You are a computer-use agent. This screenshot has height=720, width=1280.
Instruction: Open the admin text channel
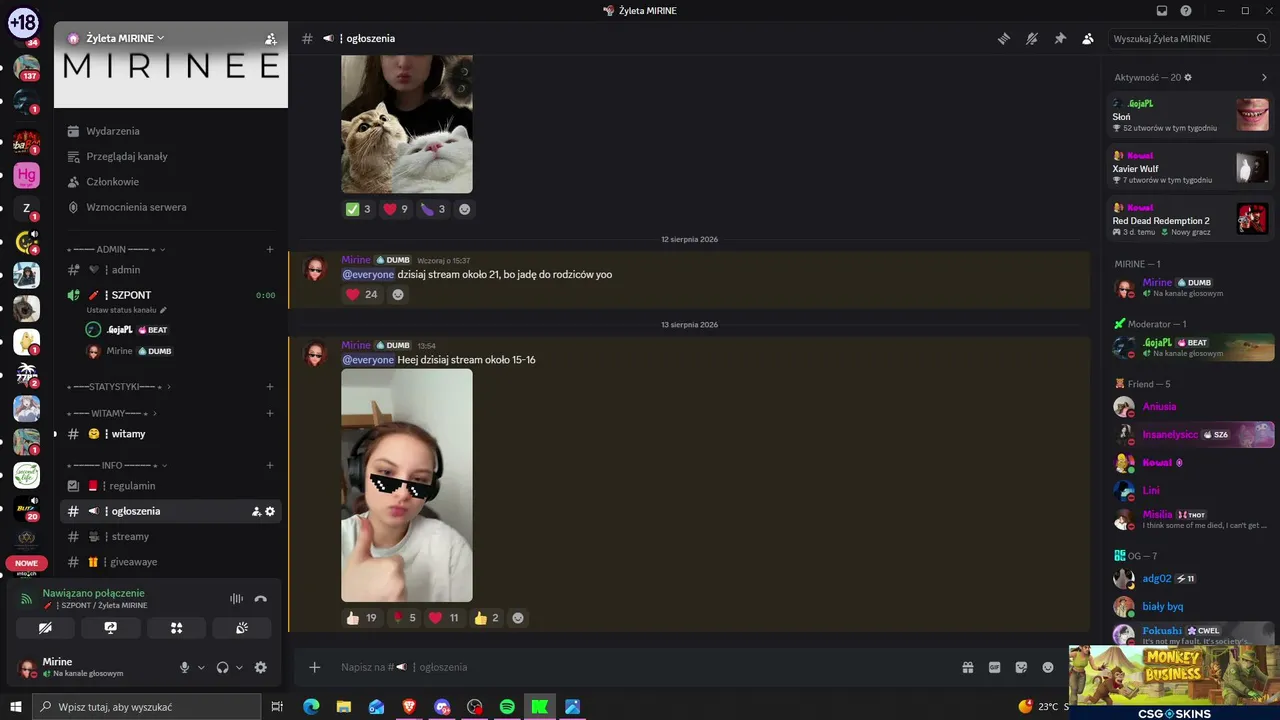171,270
